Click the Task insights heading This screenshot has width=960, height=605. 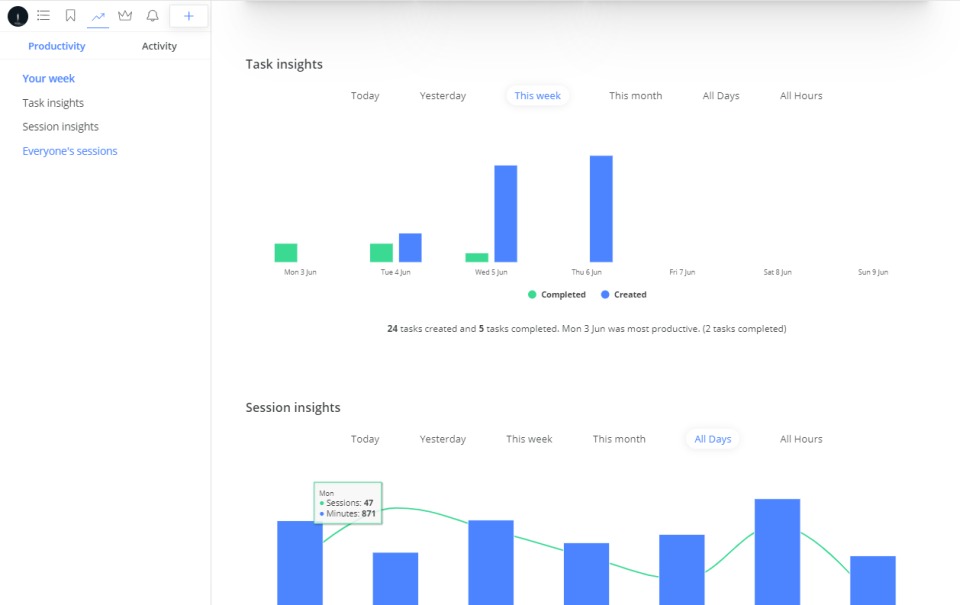point(284,64)
